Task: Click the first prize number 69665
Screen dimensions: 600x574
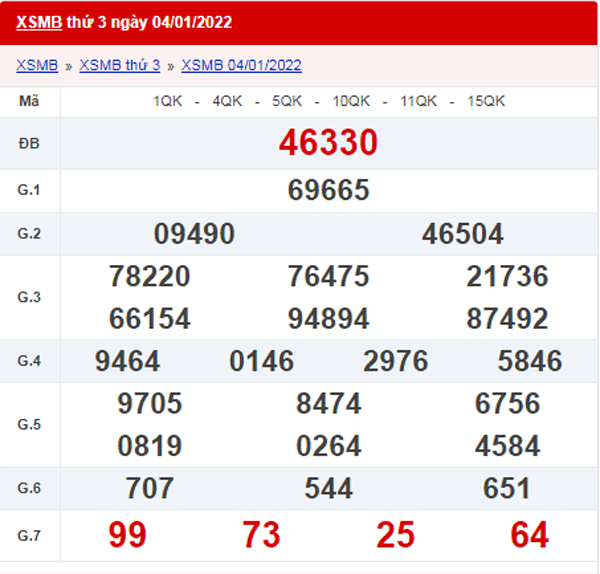Action: pyautogui.click(x=328, y=190)
